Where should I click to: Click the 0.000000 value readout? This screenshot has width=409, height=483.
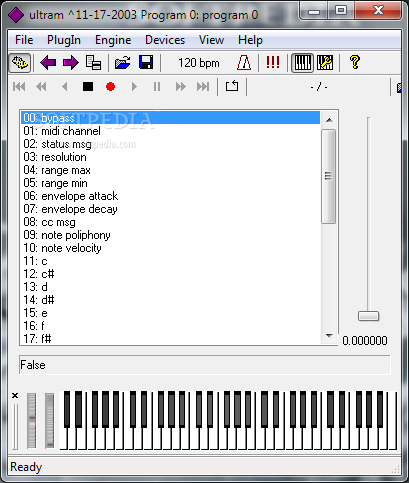(x=365, y=341)
